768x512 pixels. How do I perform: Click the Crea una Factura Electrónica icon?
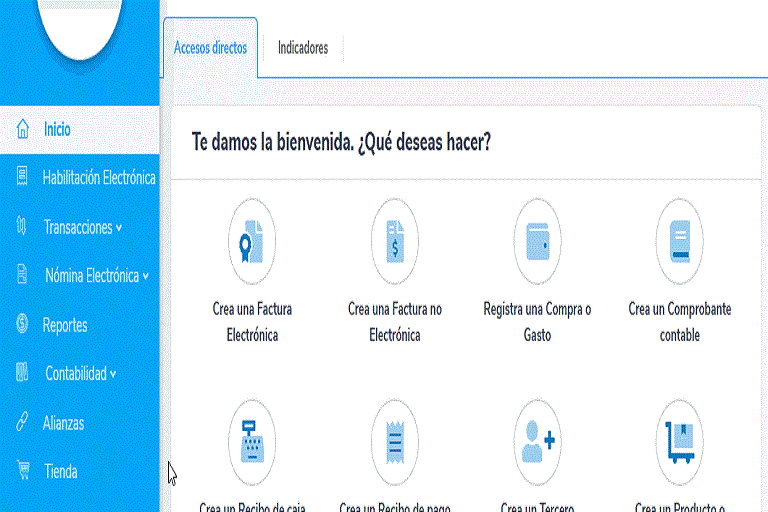click(251, 241)
